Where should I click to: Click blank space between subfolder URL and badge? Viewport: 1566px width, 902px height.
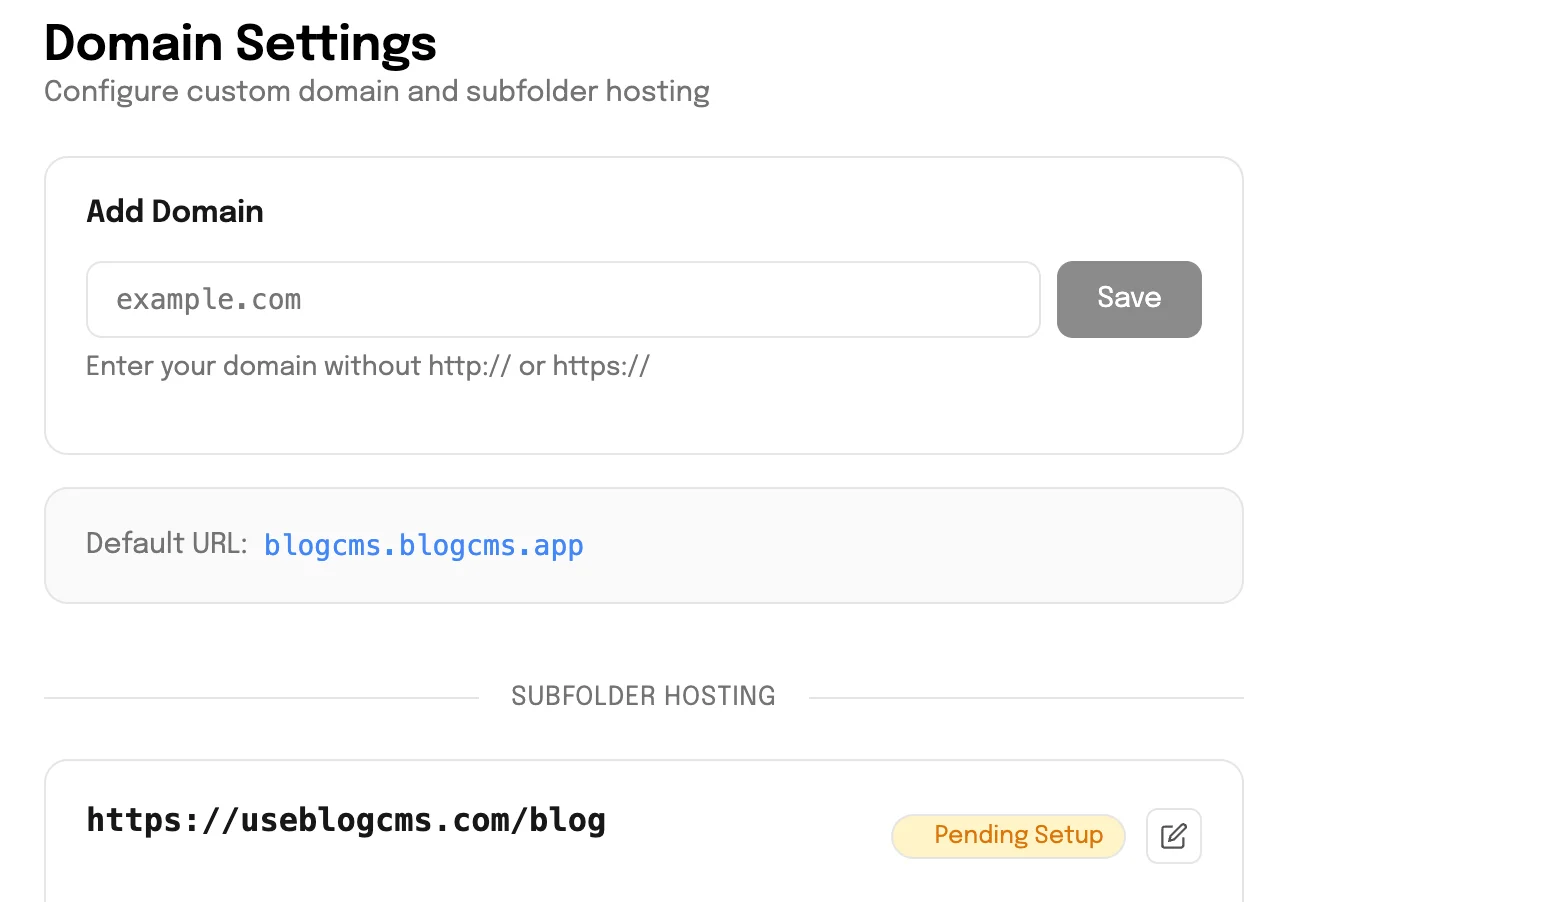click(748, 822)
